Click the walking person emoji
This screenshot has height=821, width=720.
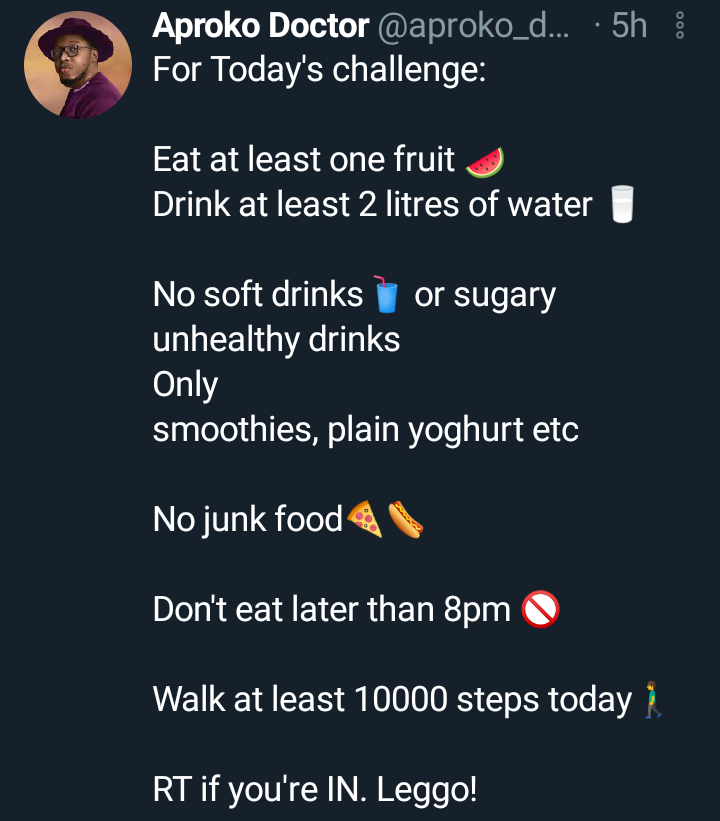point(652,700)
